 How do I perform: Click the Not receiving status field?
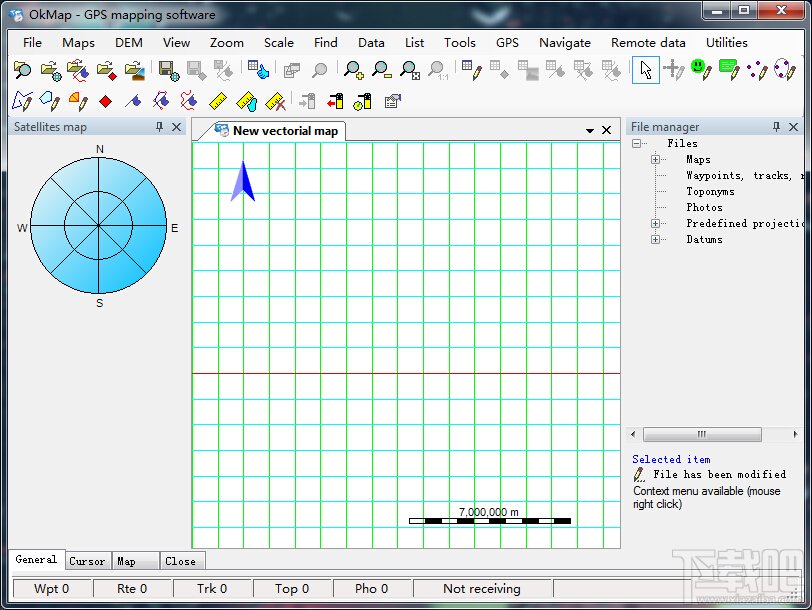point(482,589)
